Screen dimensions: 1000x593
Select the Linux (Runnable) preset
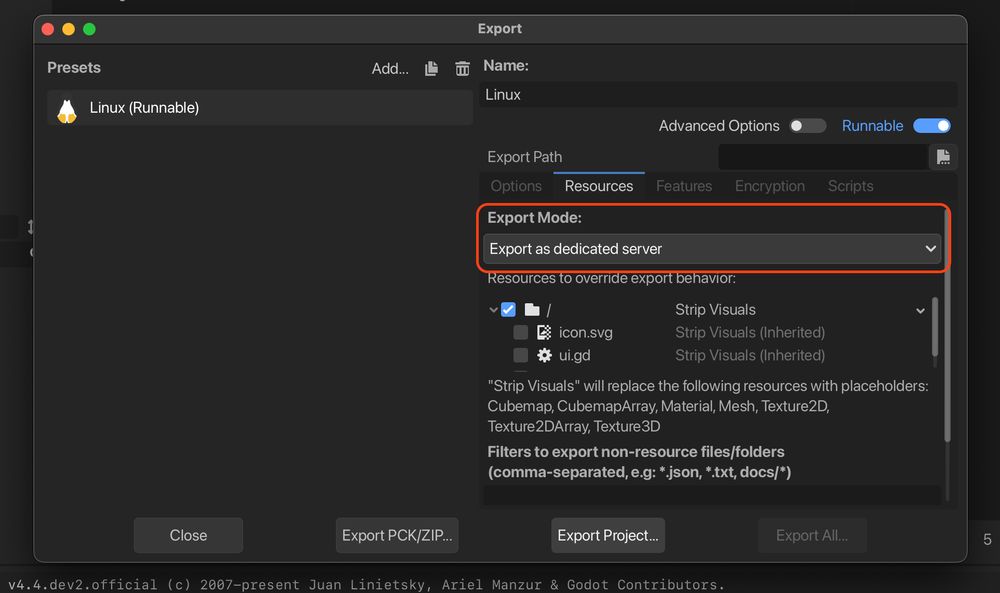pyautogui.click(x=260, y=108)
